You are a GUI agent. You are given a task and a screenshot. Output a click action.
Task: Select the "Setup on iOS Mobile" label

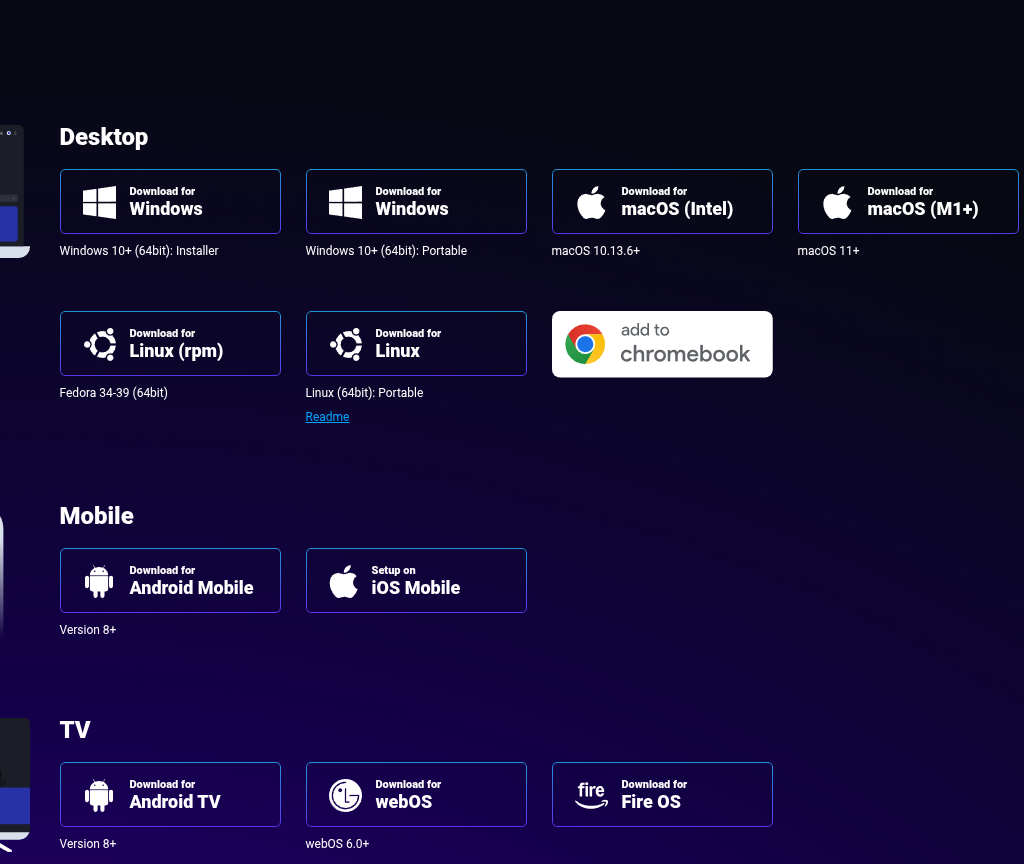pos(415,580)
